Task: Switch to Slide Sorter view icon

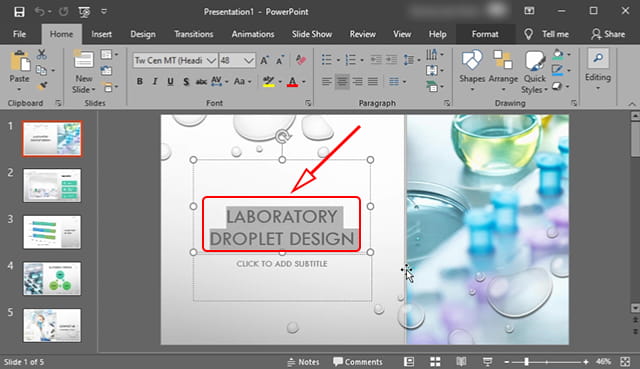Action: (x=435, y=362)
